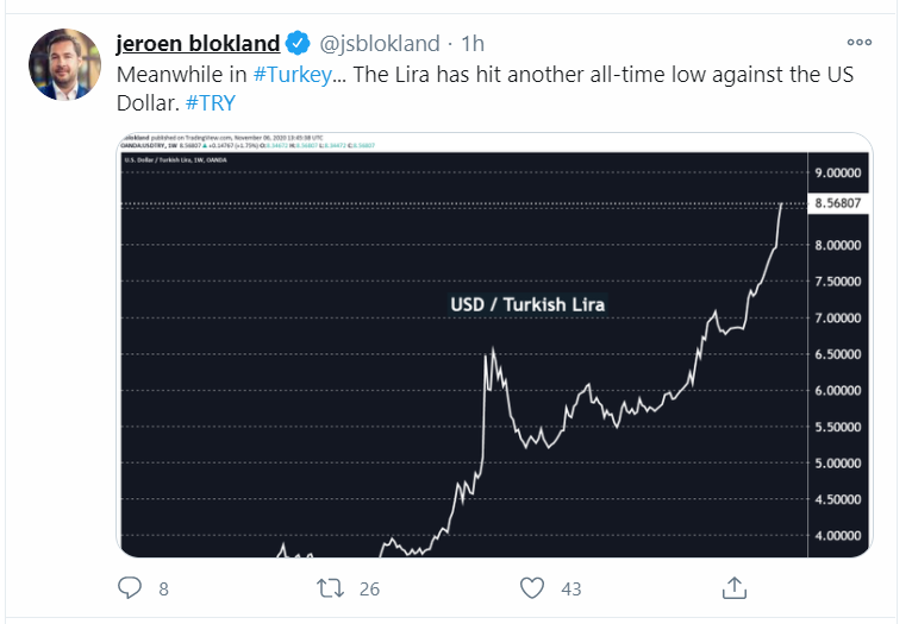Click the username jeroen blokland
This screenshot has height=624, width=912.
point(196,43)
